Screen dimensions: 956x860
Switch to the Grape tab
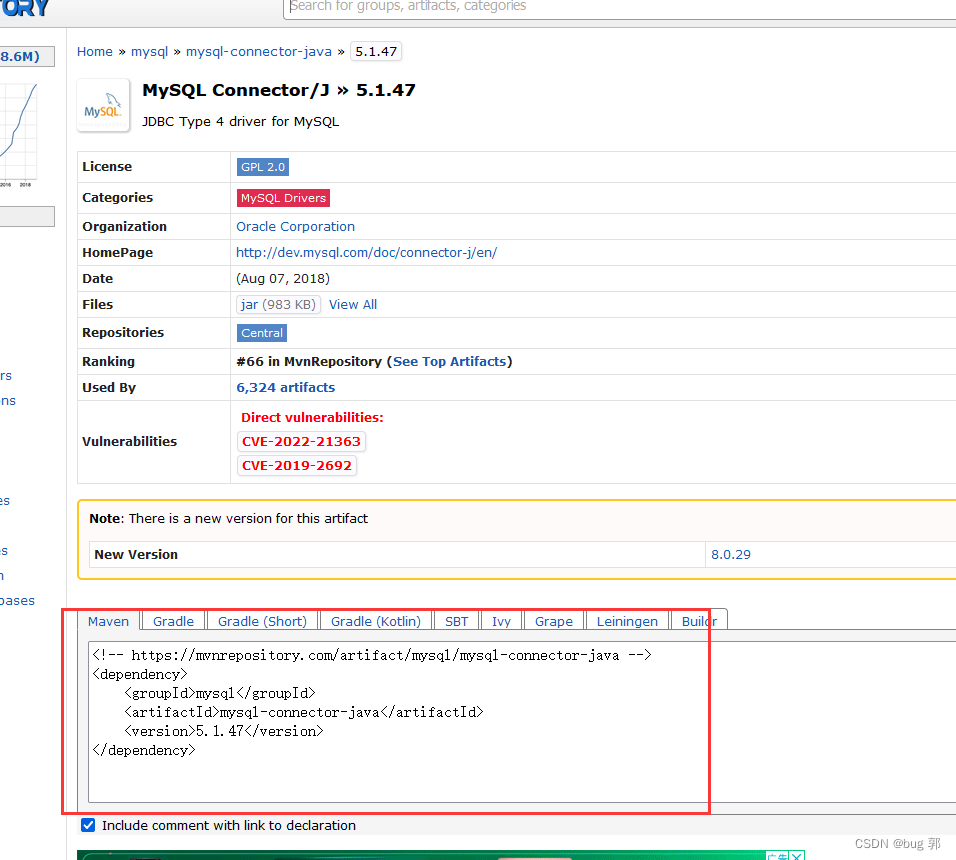coord(554,621)
